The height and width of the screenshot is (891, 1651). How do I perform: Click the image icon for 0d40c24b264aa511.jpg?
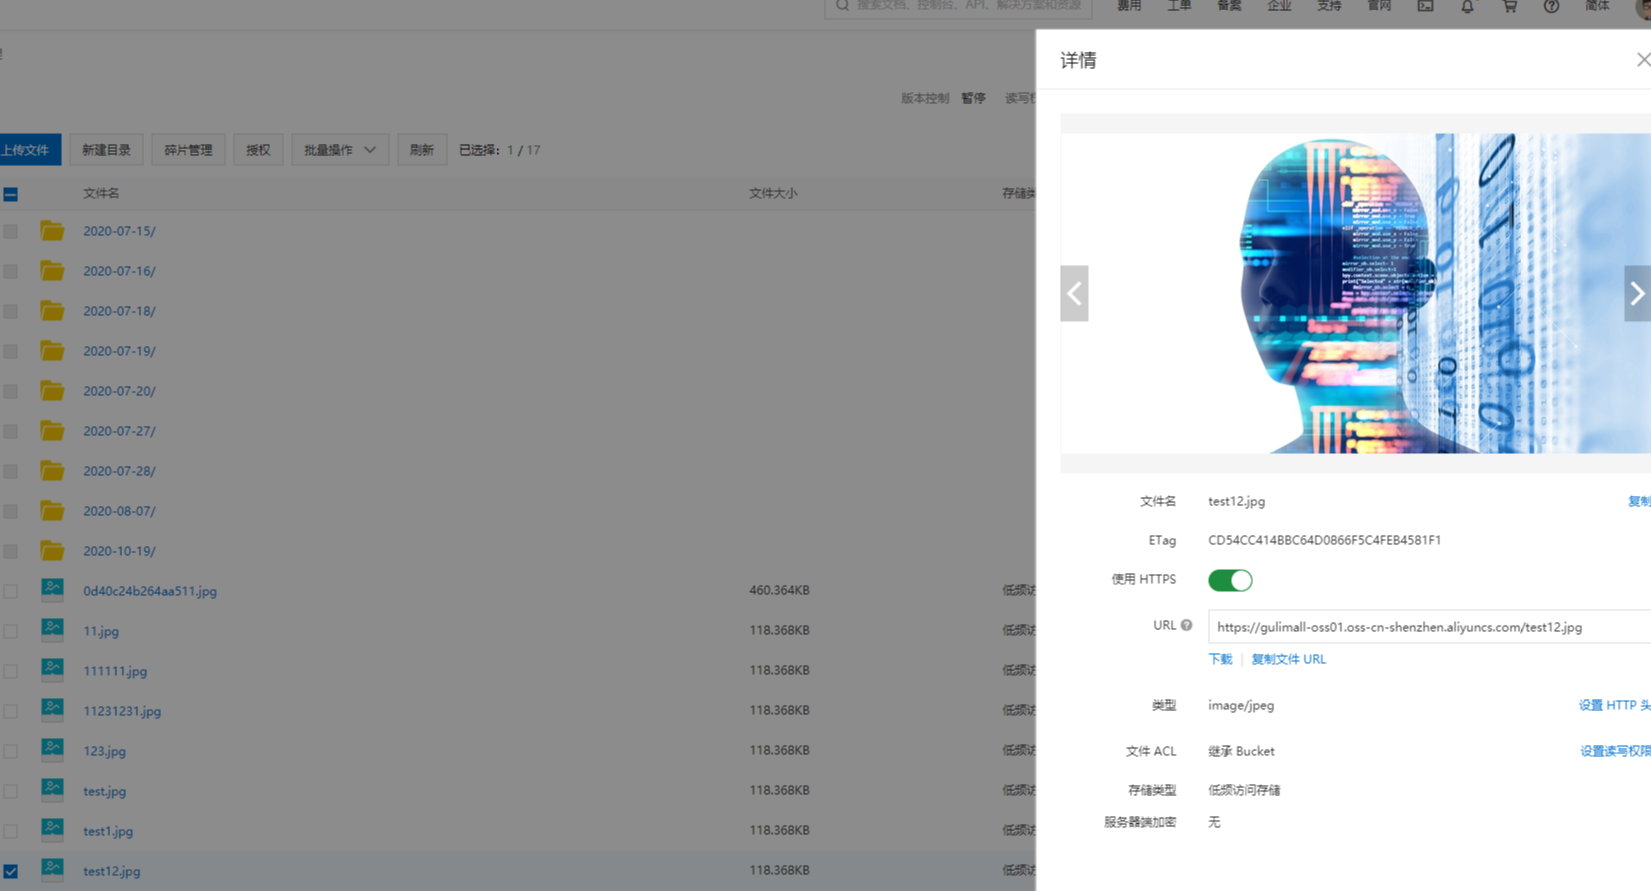pos(52,590)
